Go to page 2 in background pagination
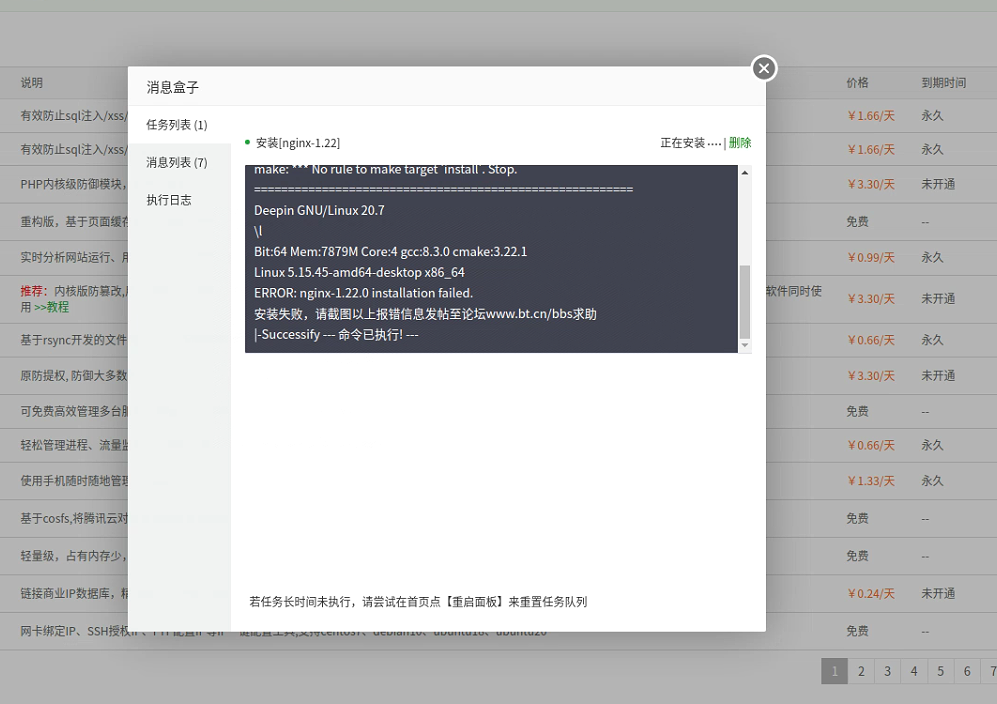 pos(861,671)
